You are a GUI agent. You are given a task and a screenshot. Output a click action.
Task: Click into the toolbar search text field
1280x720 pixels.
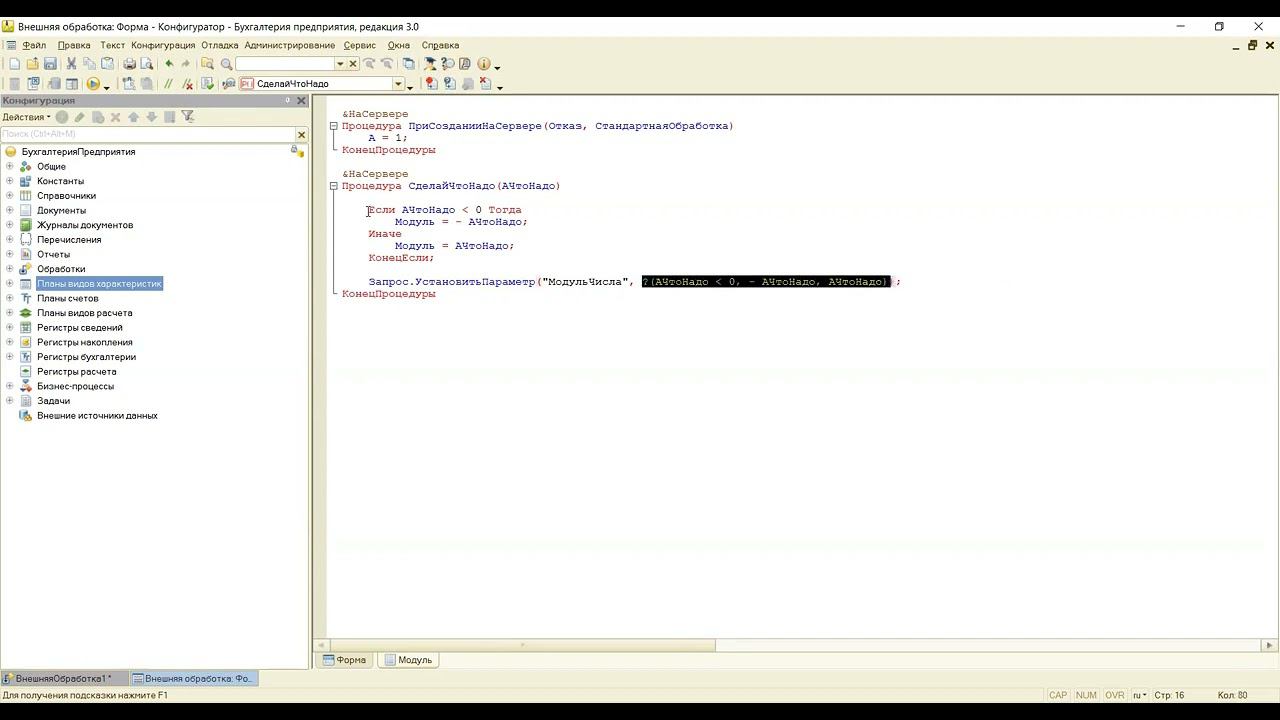pyautogui.click(x=285, y=64)
